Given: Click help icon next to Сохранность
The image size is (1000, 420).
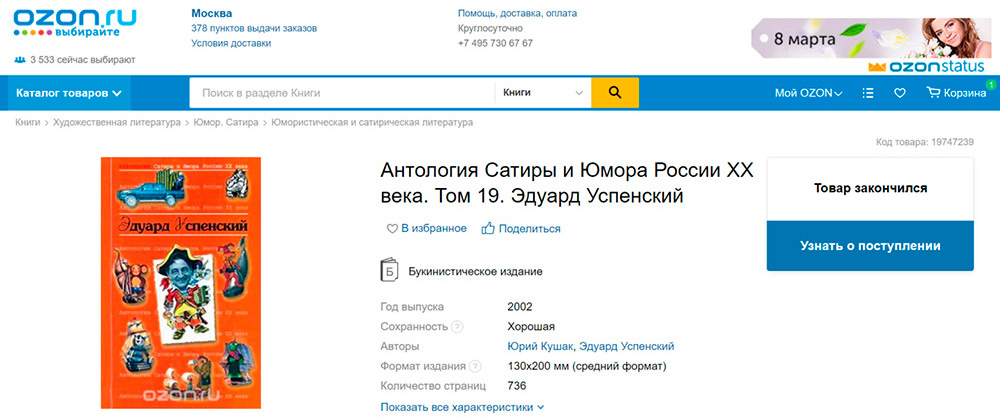Looking at the screenshot, I should (x=457, y=327).
